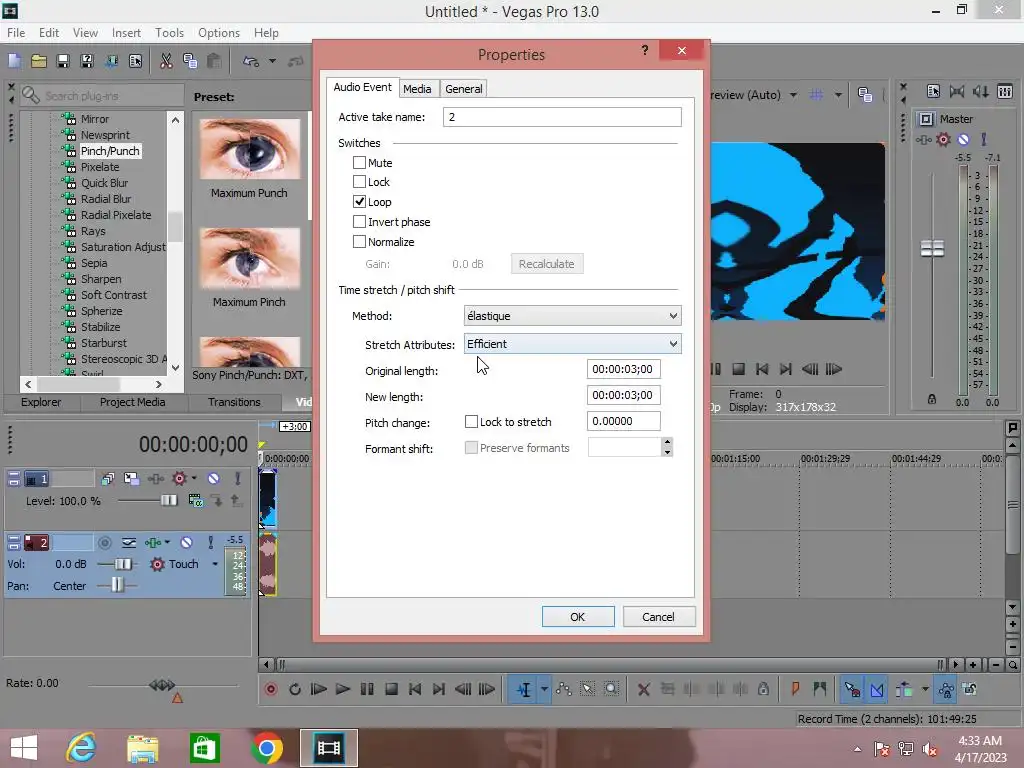Open automation mode dropdown next to Touch
This screenshot has width=1024, height=768.
(215, 564)
